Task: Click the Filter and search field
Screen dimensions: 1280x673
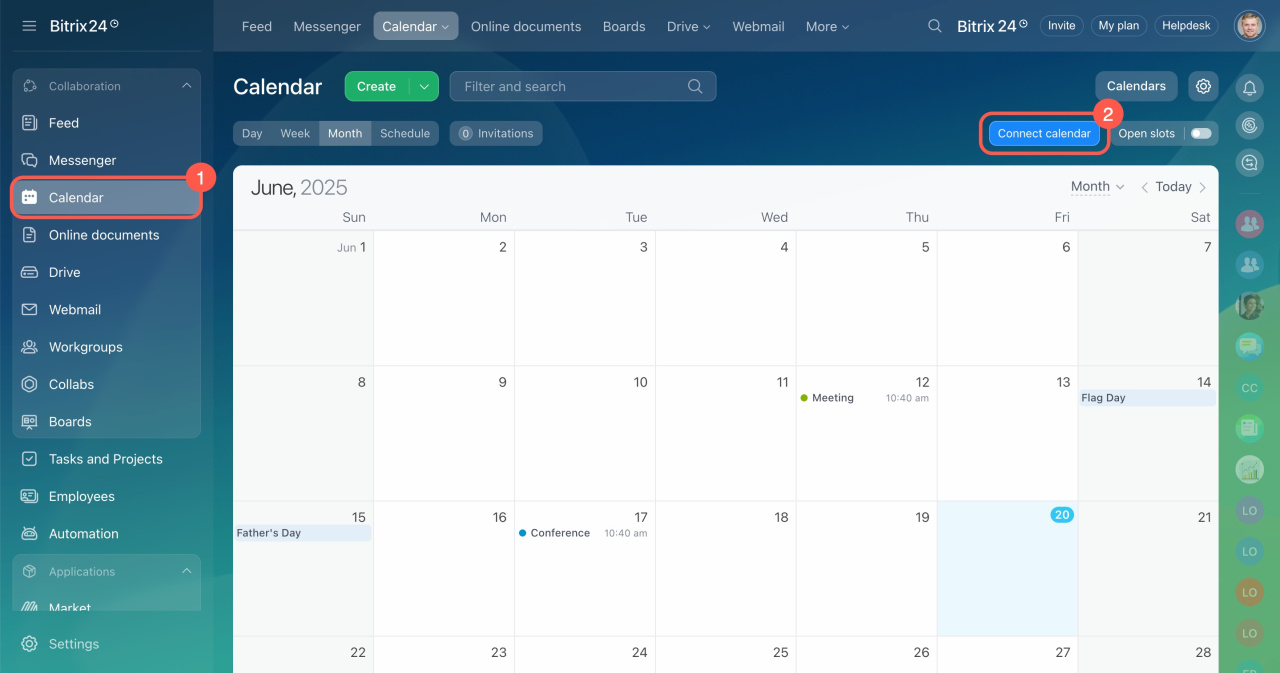Action: tap(570, 87)
